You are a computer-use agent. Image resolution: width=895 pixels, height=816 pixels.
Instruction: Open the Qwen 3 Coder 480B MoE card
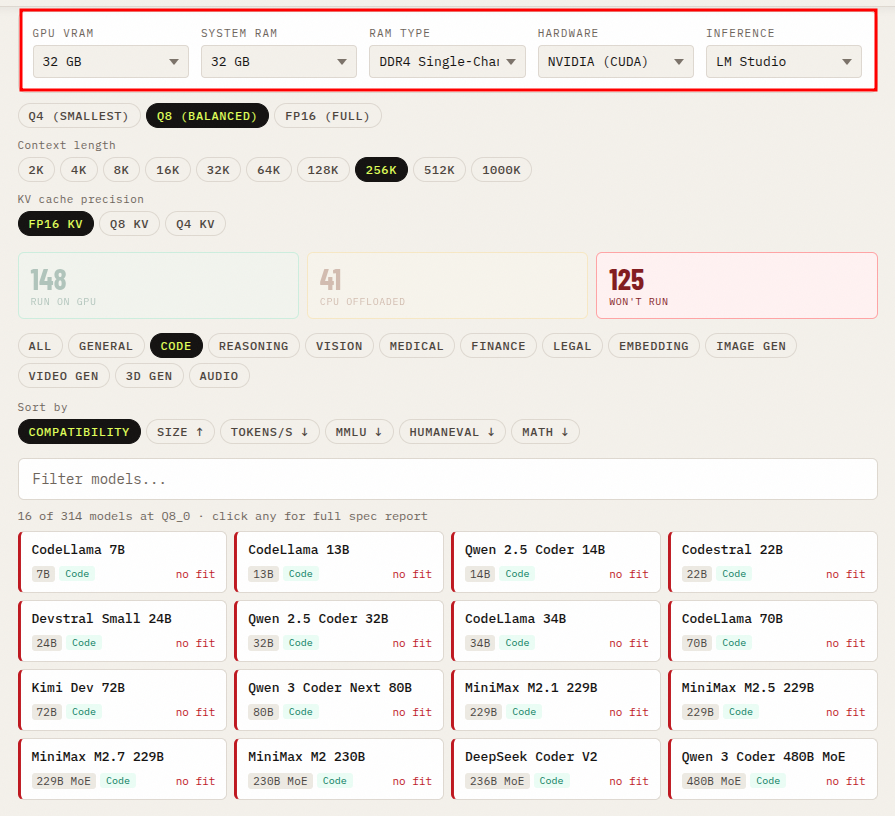click(773, 769)
